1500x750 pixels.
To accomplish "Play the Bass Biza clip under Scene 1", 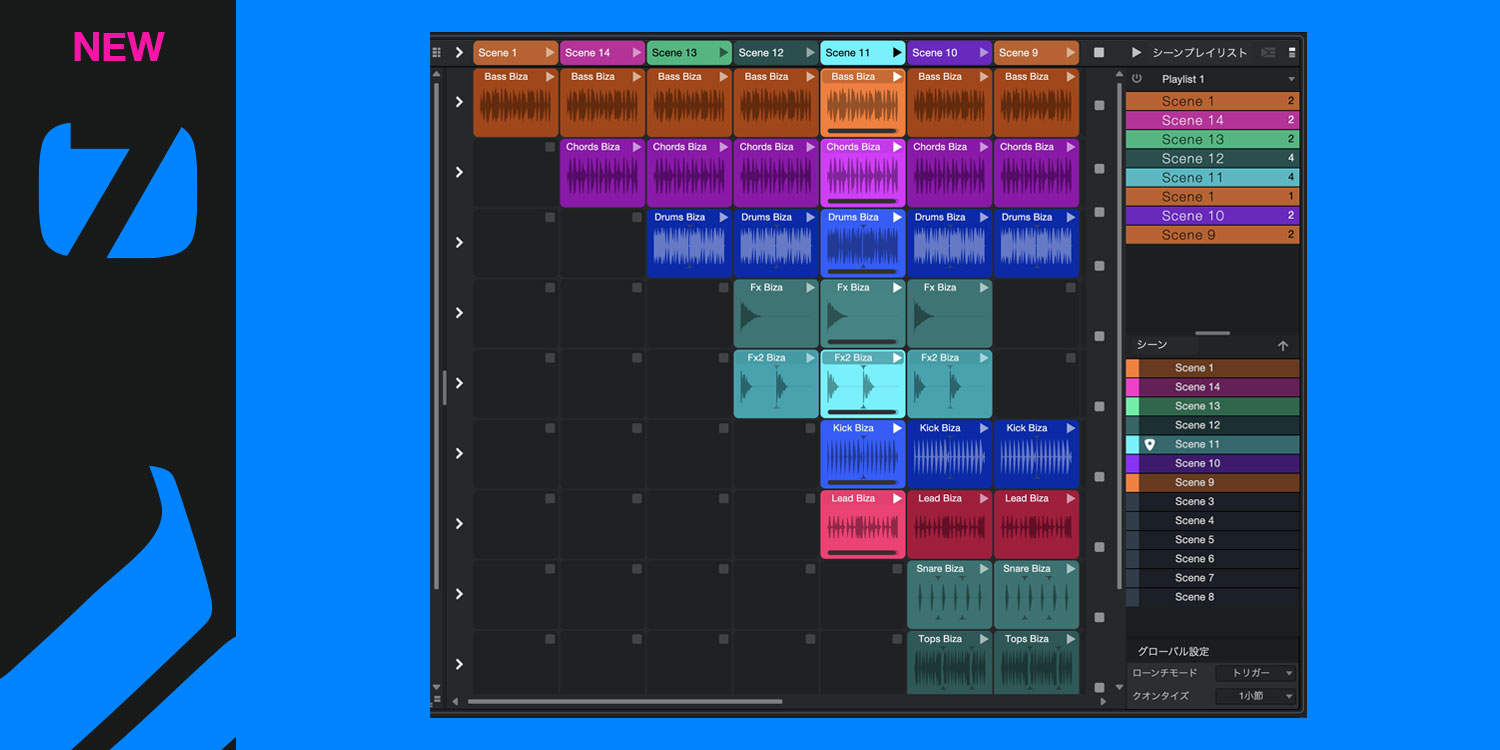I will 550,77.
